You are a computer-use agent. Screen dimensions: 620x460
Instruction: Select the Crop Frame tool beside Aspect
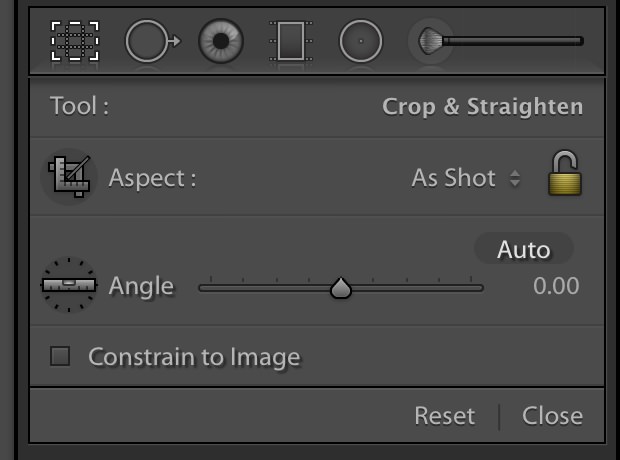(70, 176)
